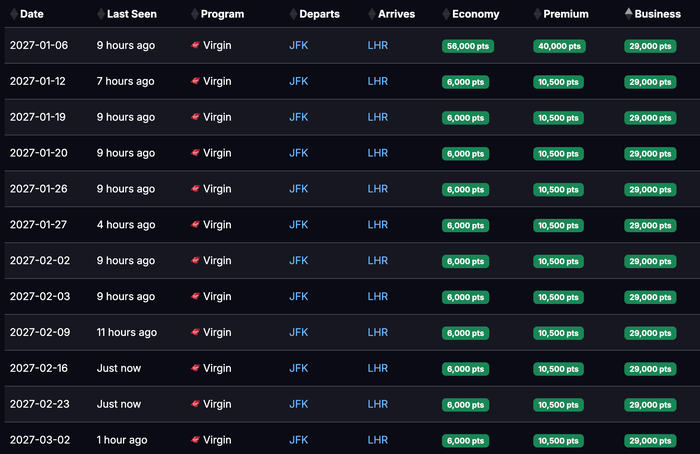This screenshot has width=700, height=454.
Task: Click Business 29,000 pts badge for 2027-02-02
Action: [x=650, y=261]
